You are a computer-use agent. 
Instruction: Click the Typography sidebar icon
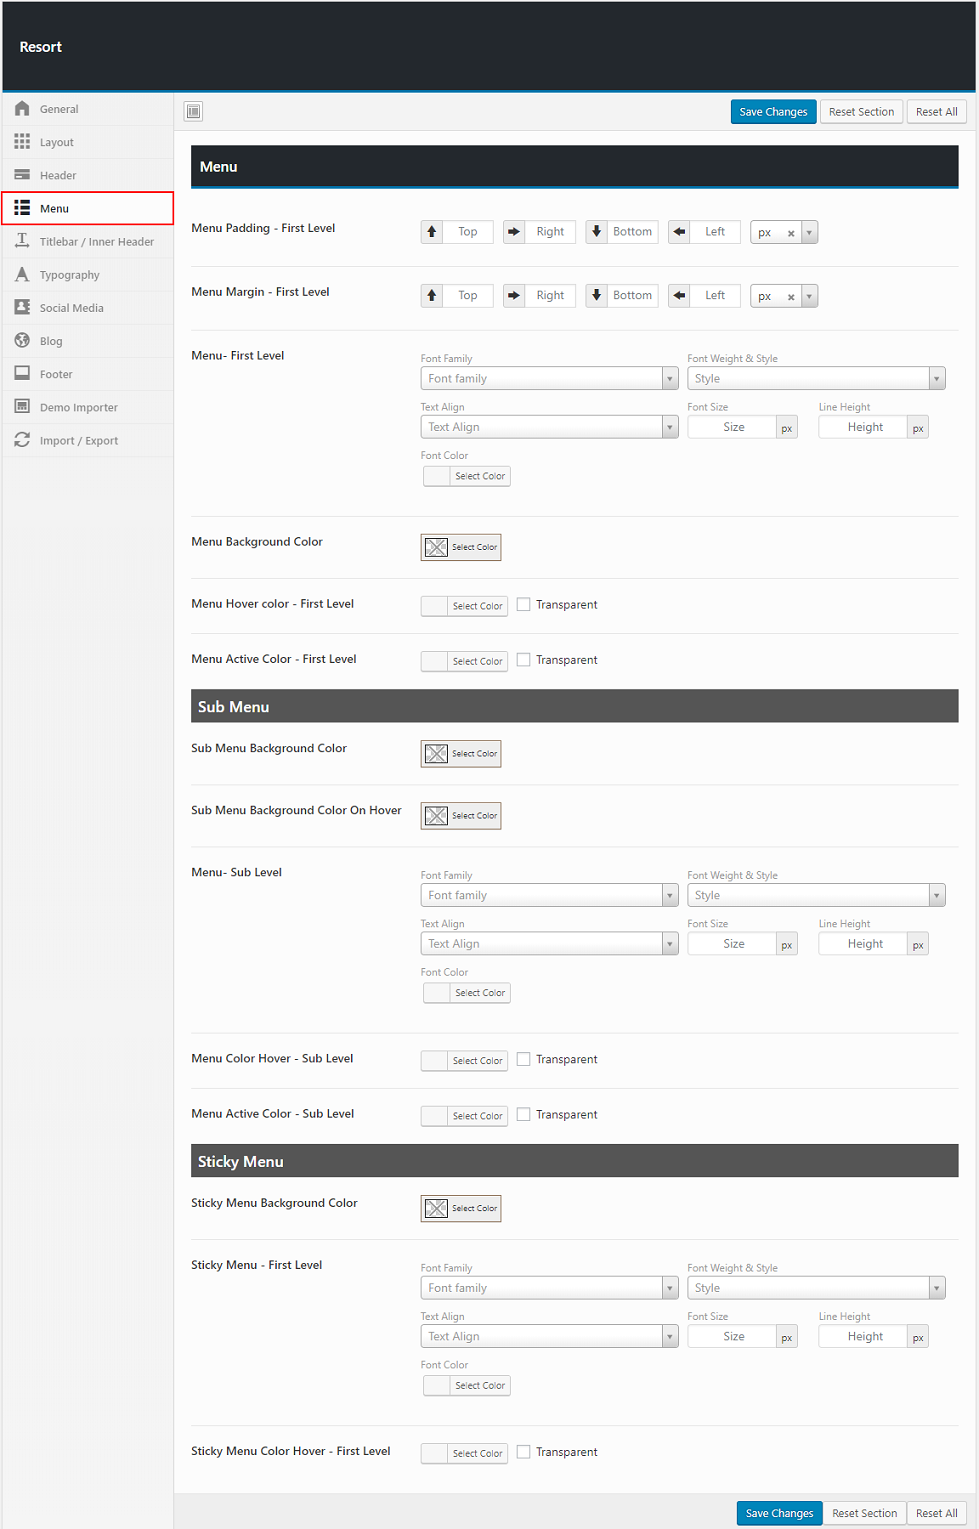(22, 274)
